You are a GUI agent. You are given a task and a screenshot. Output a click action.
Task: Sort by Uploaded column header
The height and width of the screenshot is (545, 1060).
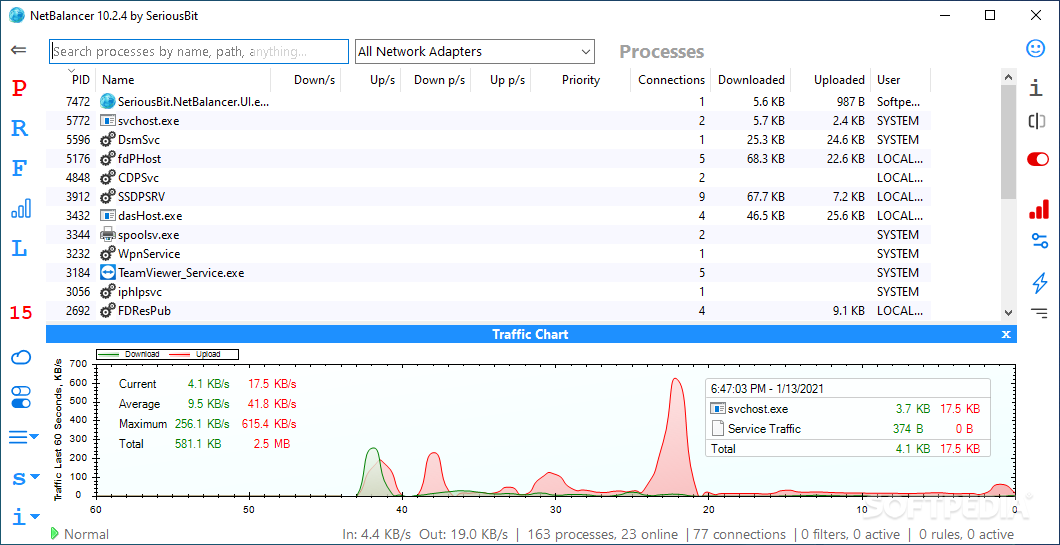(831, 80)
